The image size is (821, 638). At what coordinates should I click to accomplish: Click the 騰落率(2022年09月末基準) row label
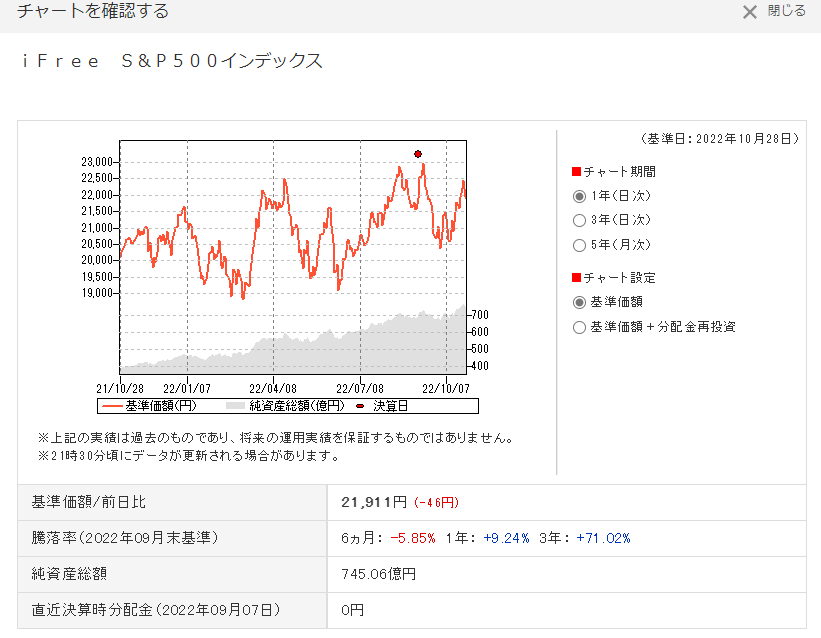point(125,538)
